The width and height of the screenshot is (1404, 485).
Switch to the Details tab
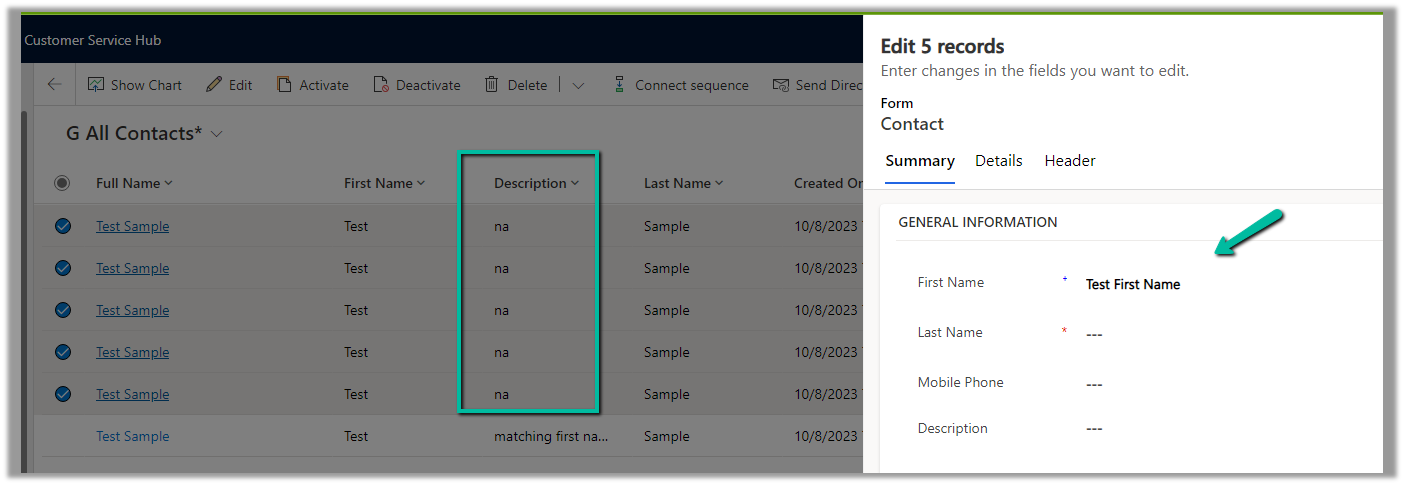pyautogui.click(x=998, y=161)
